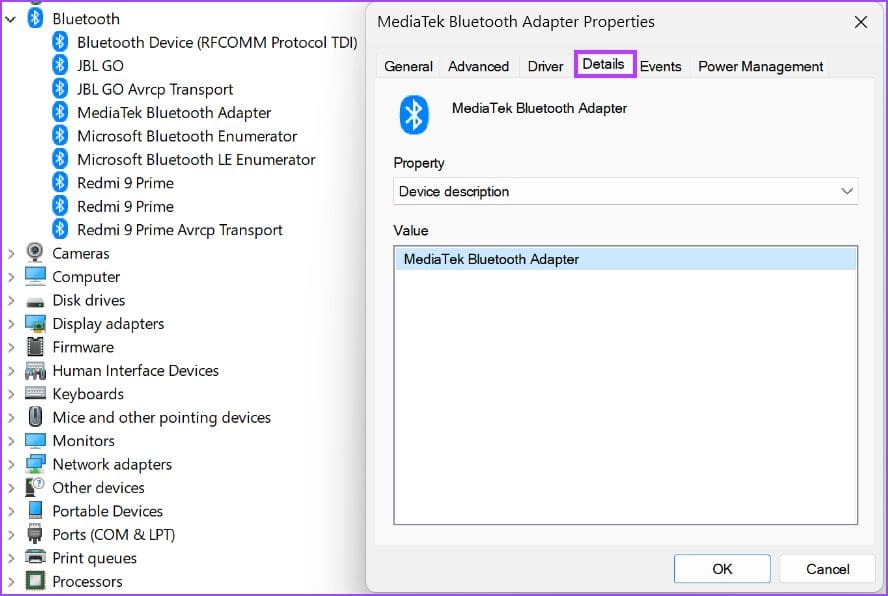
Task: Click the Disk drives icon
Action: [x=35, y=302]
